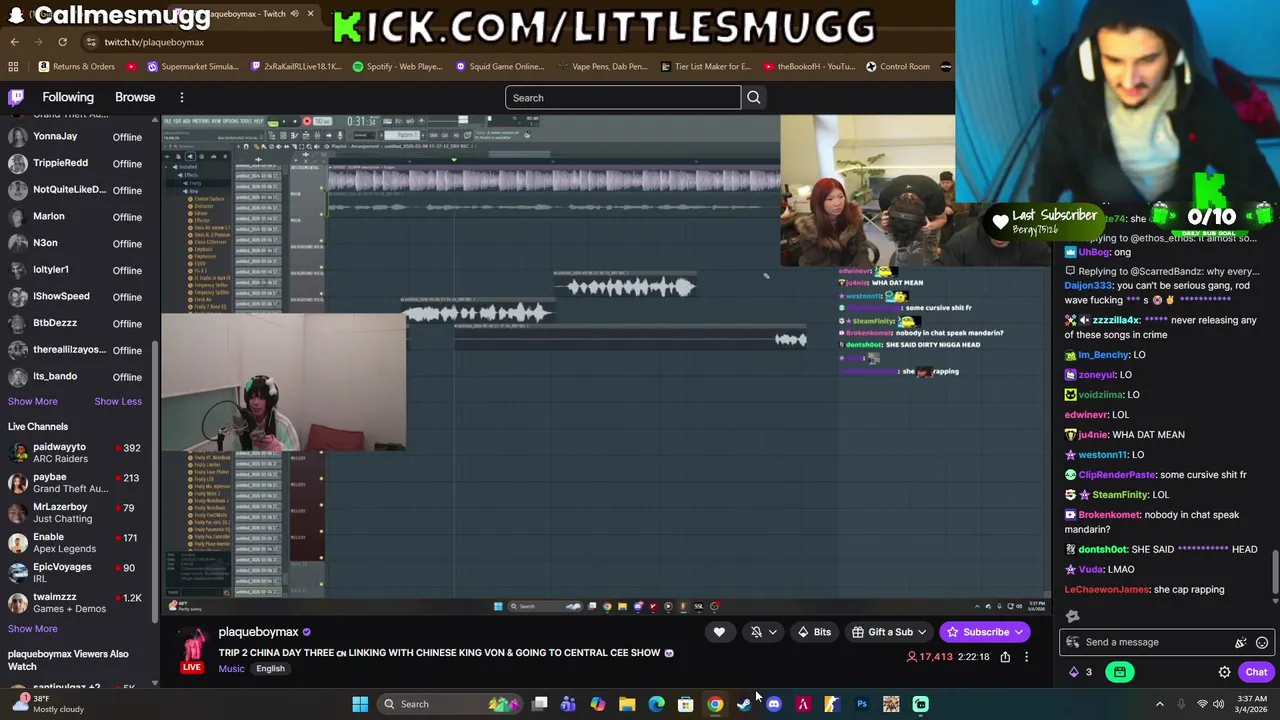Mute the Twitch tab audio icon
Screen dimensions: 1280x720
tap(296, 14)
